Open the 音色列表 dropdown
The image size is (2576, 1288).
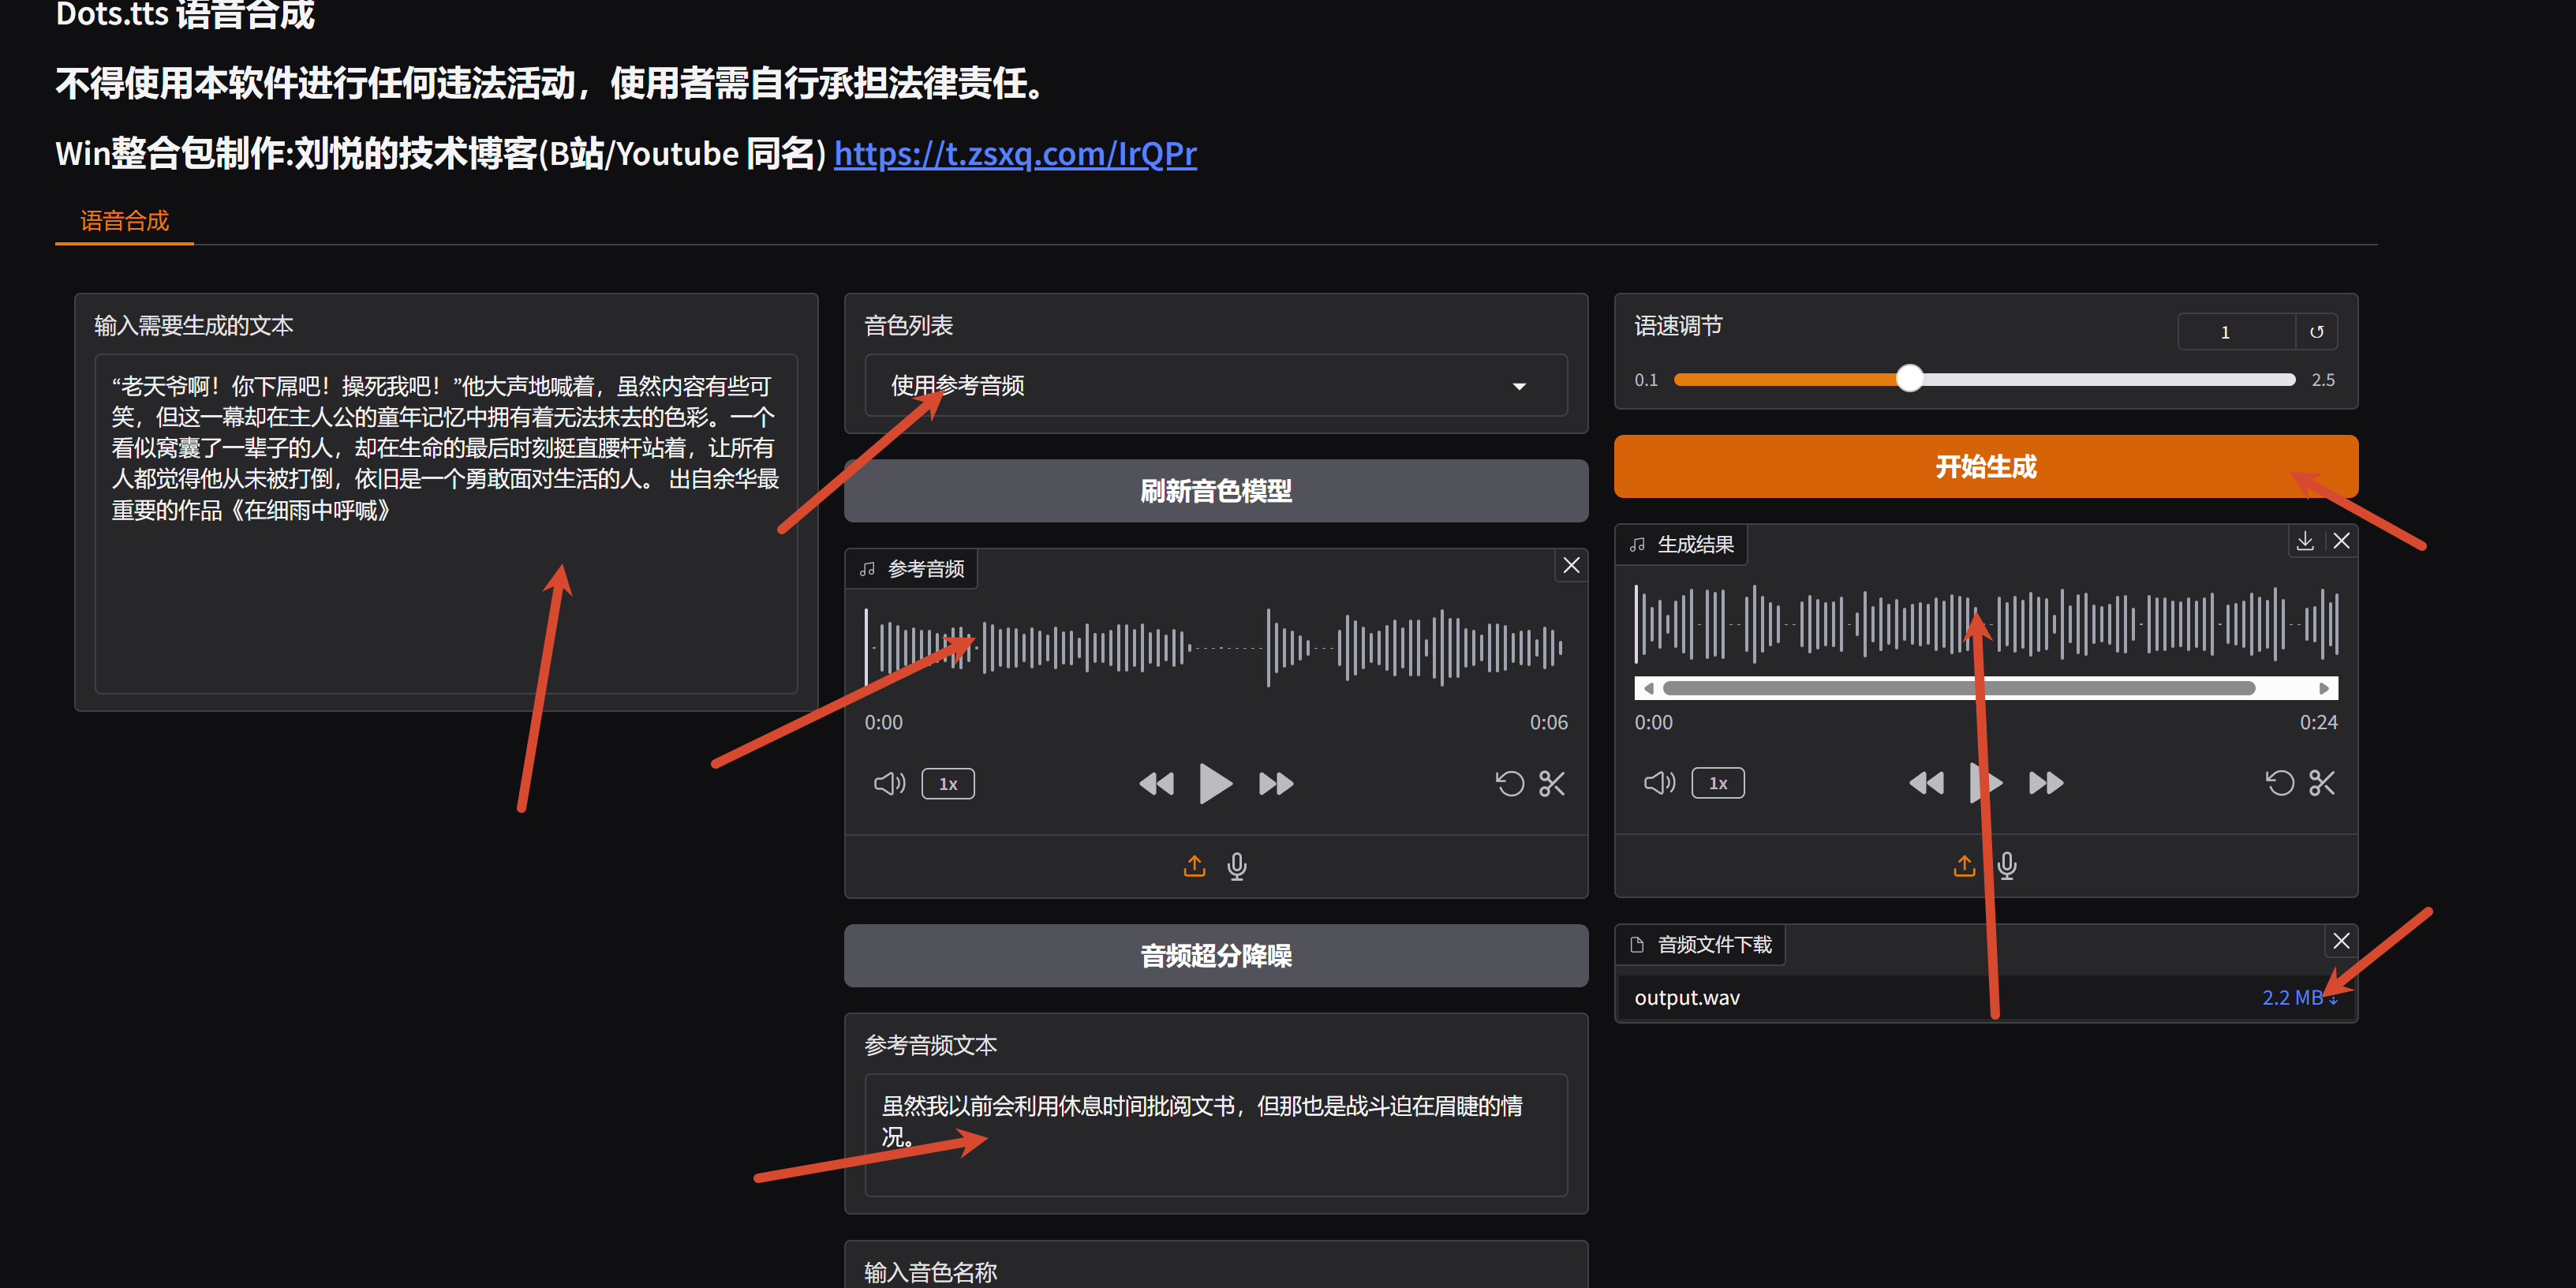tap(1215, 386)
